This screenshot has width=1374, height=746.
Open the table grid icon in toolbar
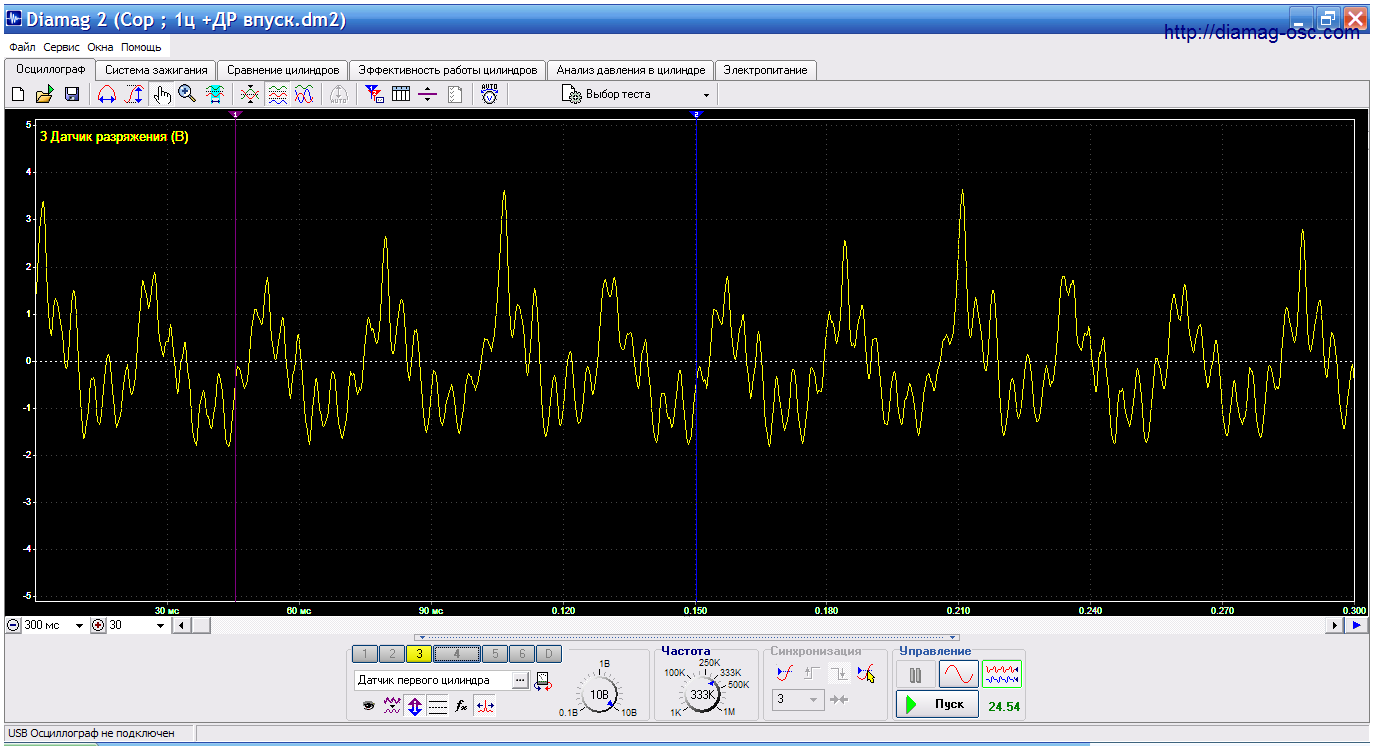click(401, 94)
